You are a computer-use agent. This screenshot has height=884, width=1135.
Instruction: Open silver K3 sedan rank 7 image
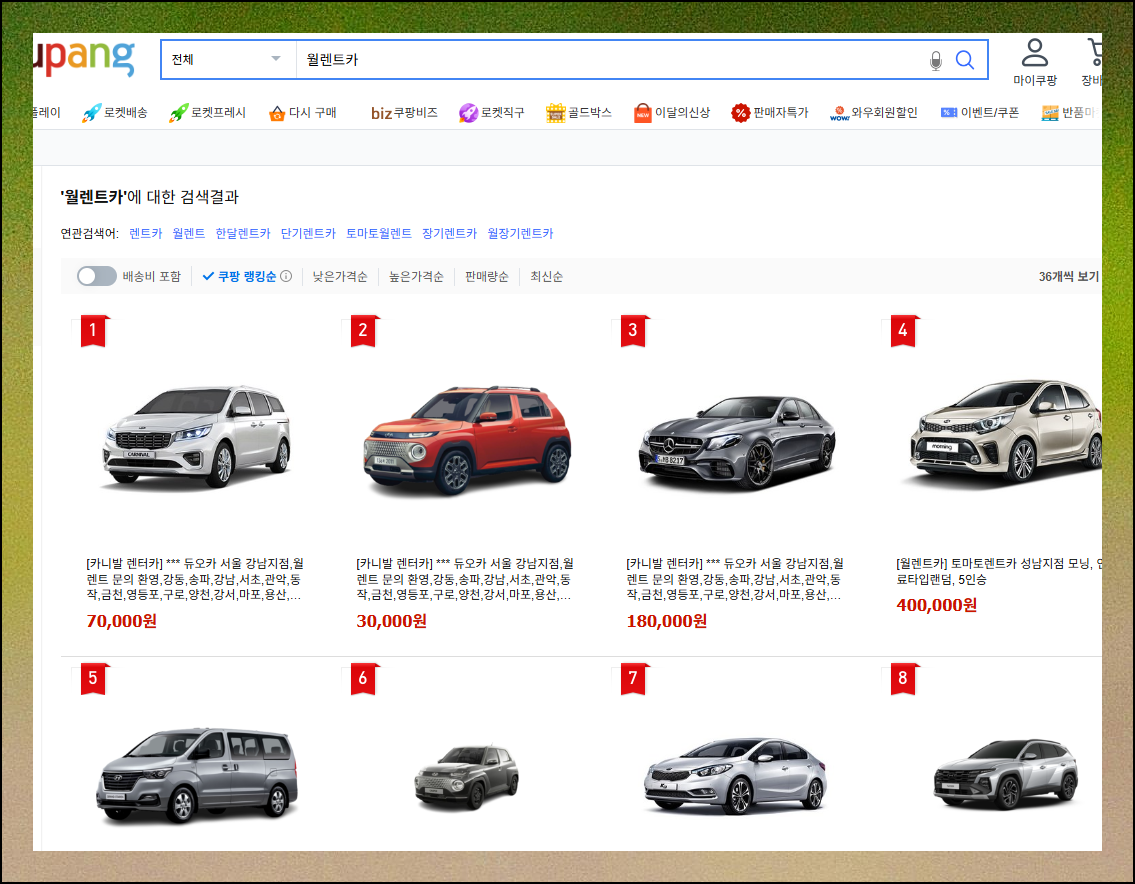click(x=736, y=776)
